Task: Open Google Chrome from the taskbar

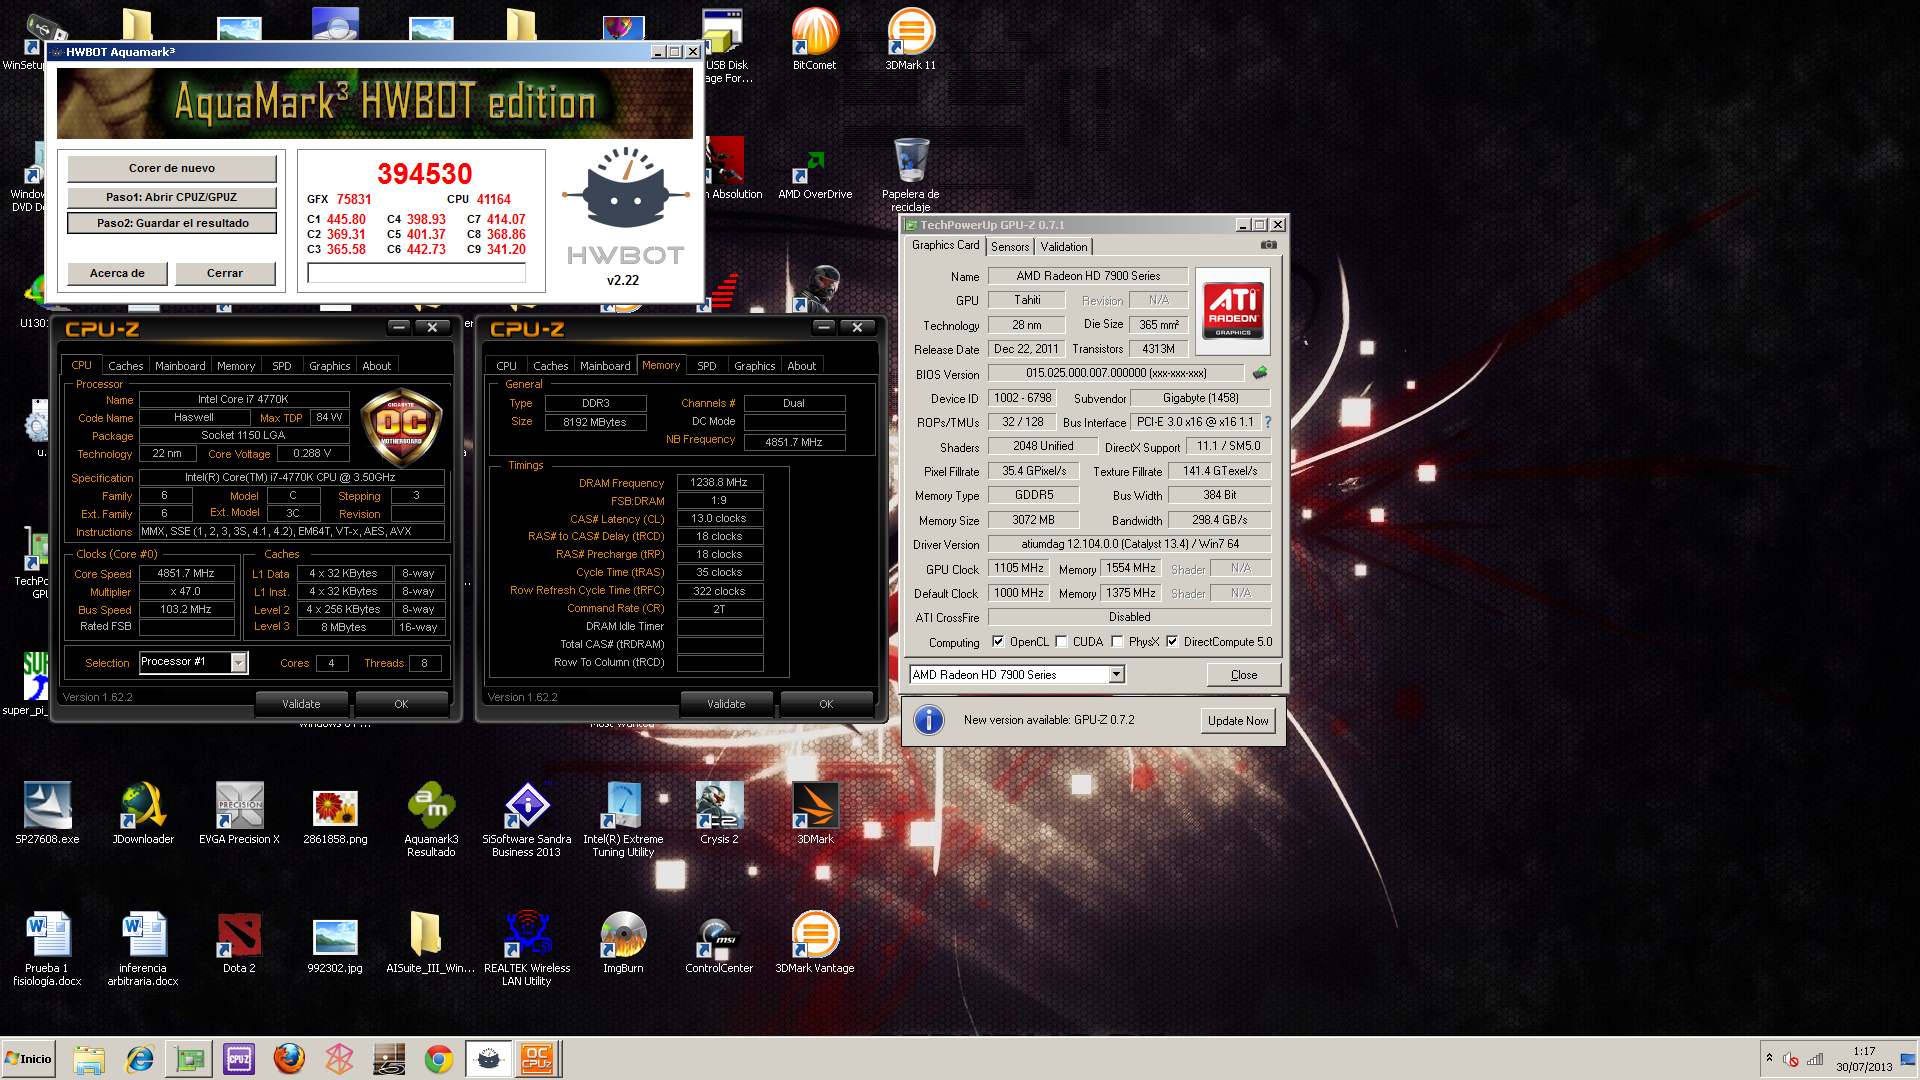Action: click(438, 1058)
